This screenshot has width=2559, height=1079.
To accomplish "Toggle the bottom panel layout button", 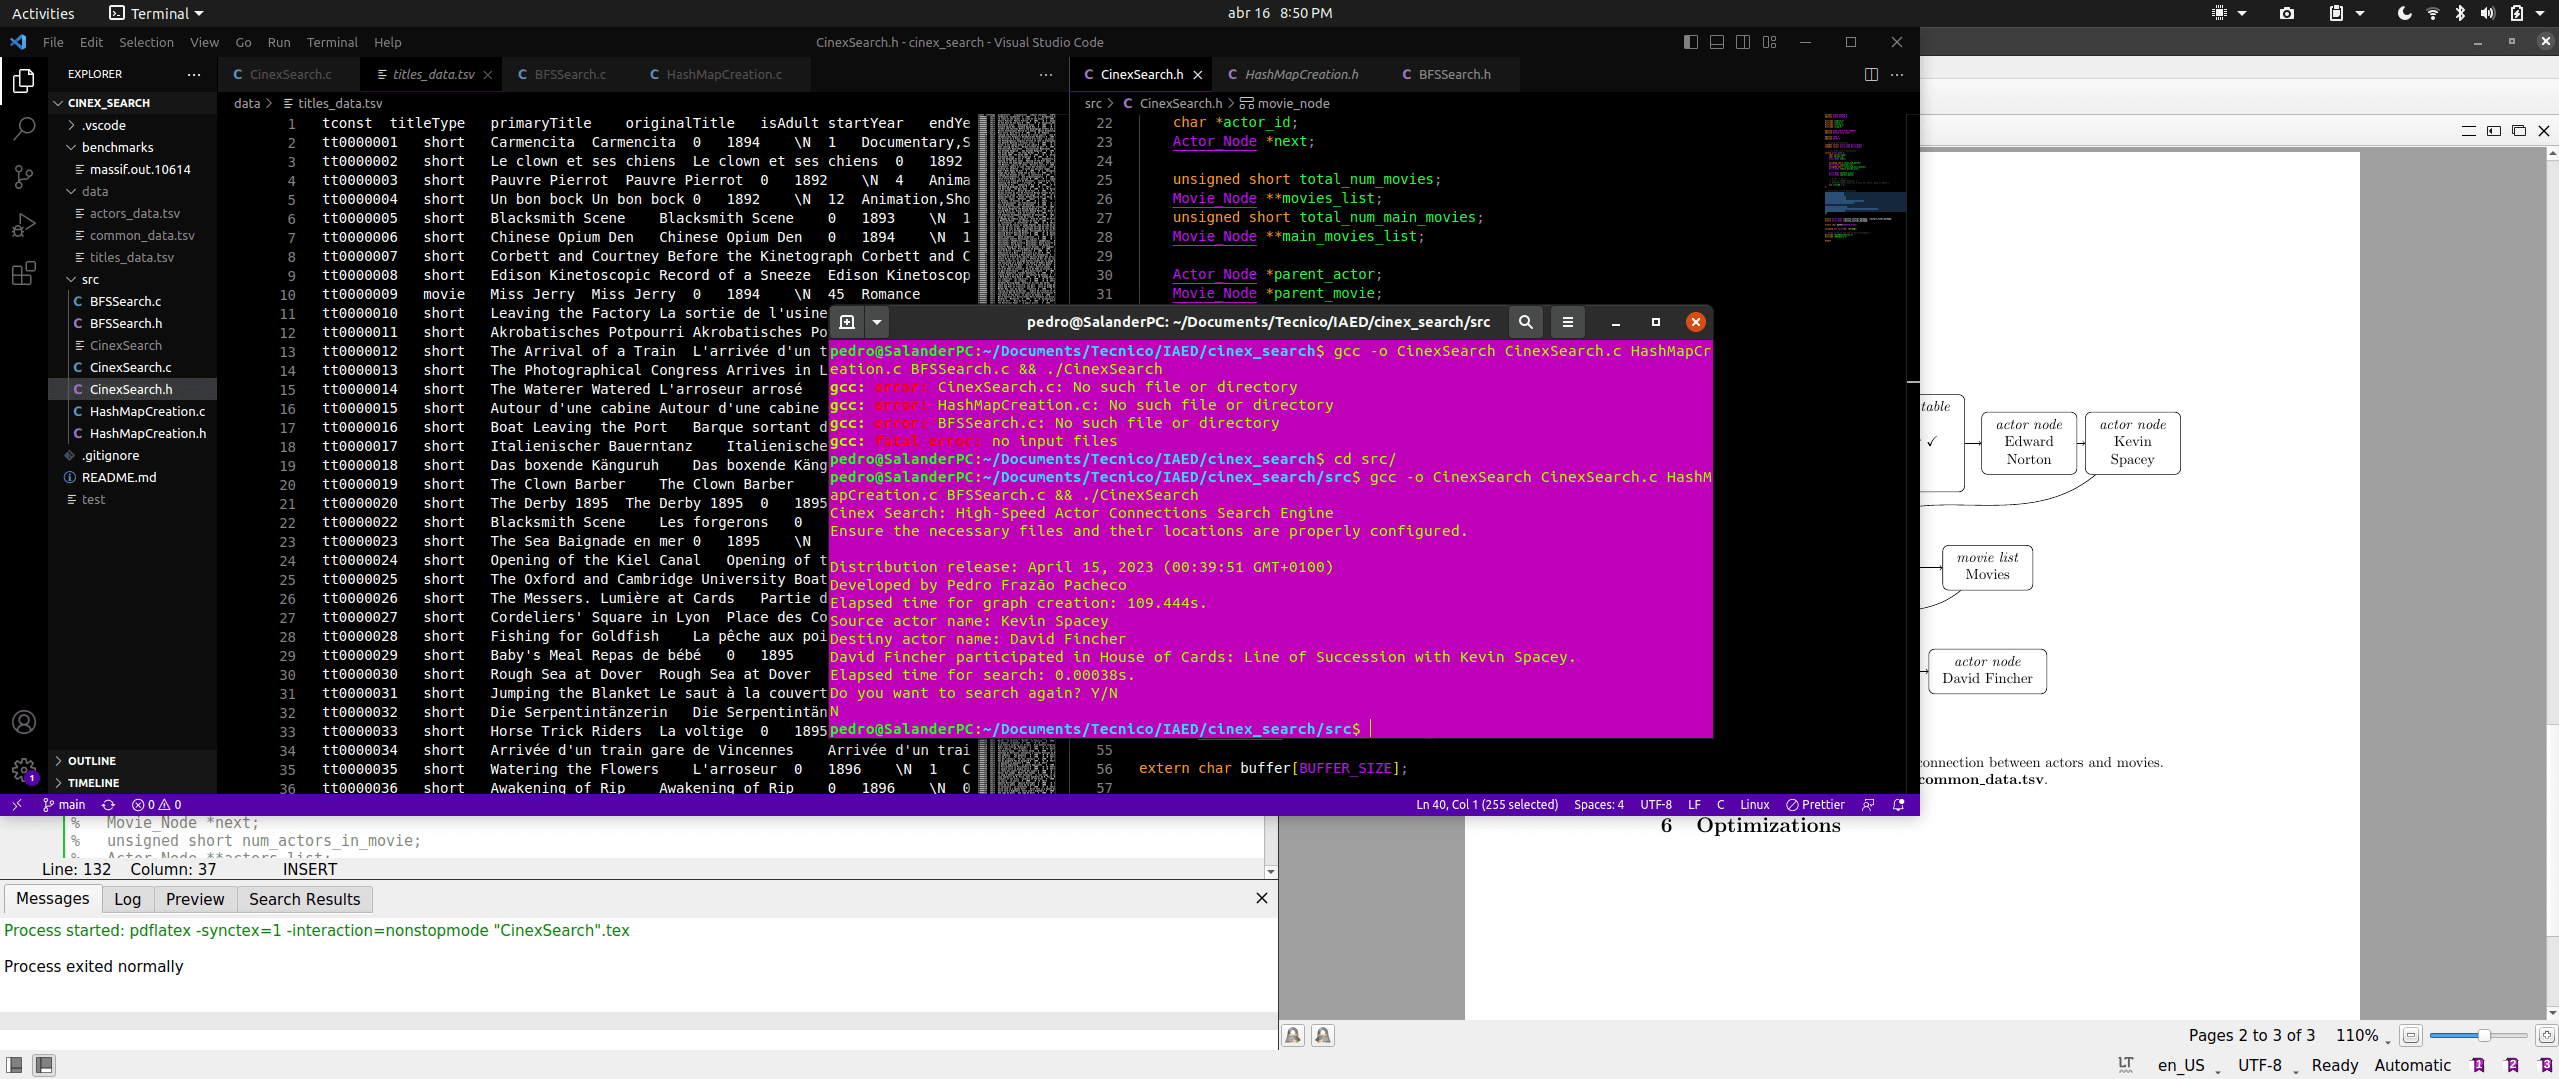I will pyautogui.click(x=1716, y=42).
